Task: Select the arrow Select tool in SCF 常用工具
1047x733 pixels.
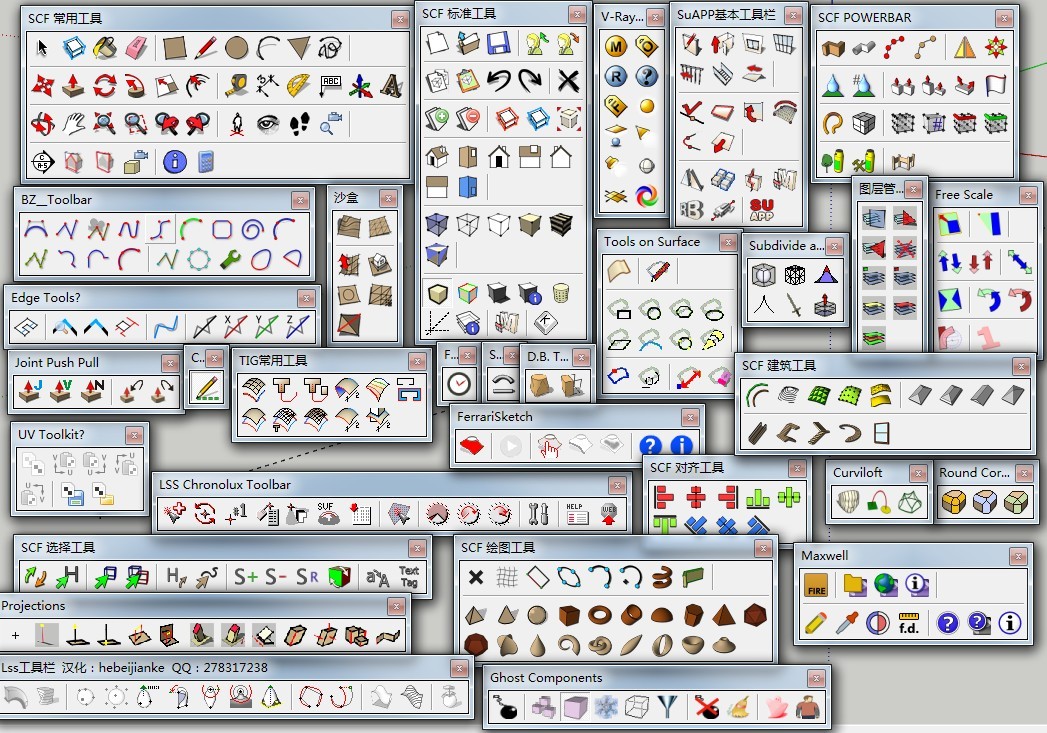Action: pos(43,47)
